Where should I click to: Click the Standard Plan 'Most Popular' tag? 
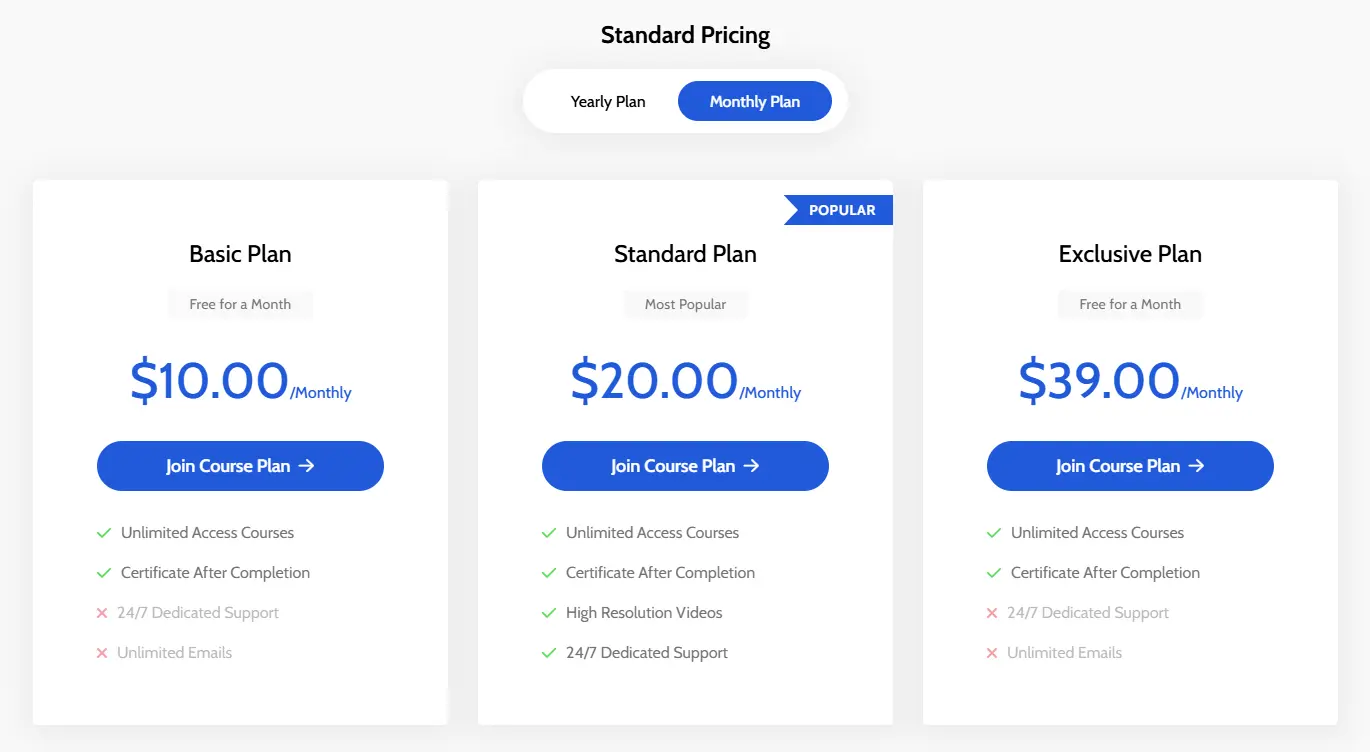tap(685, 304)
